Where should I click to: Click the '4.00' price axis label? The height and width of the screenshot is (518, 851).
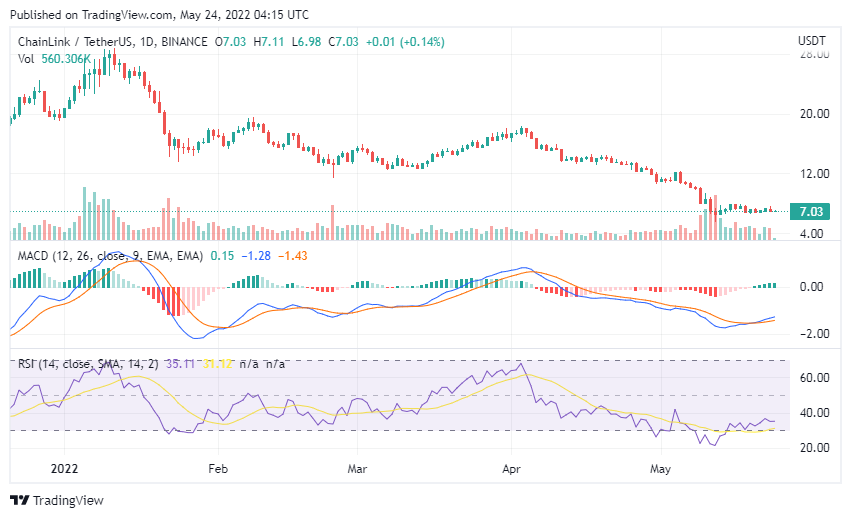811,233
